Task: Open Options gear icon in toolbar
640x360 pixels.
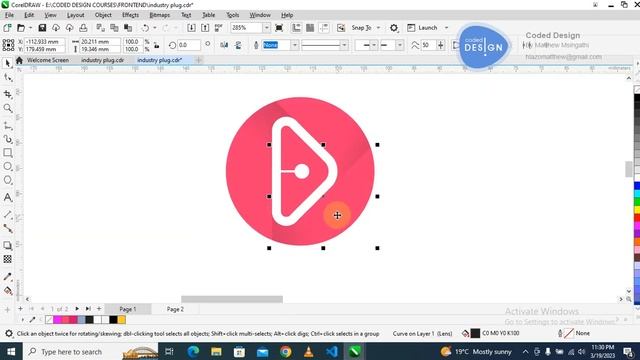Action: pos(393,28)
